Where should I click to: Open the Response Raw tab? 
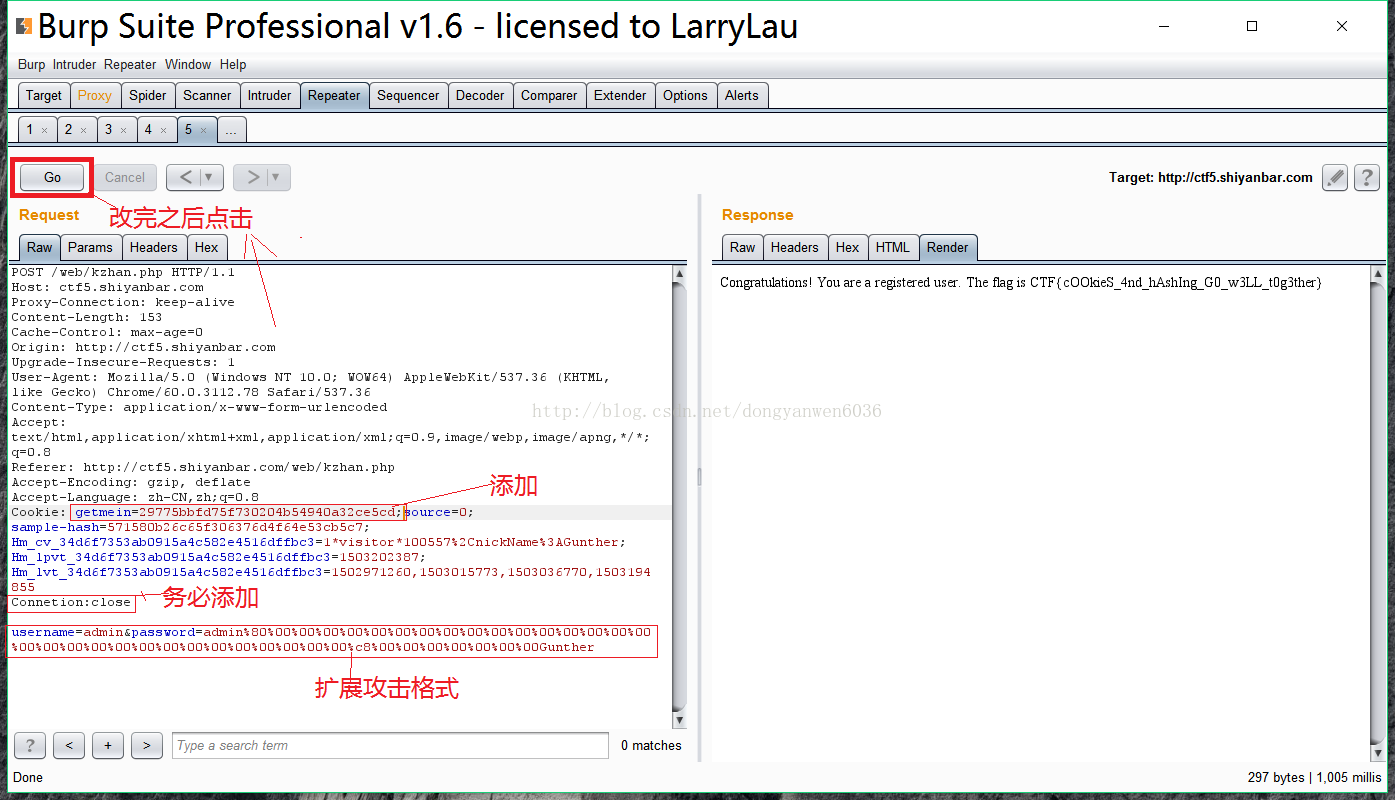743,247
